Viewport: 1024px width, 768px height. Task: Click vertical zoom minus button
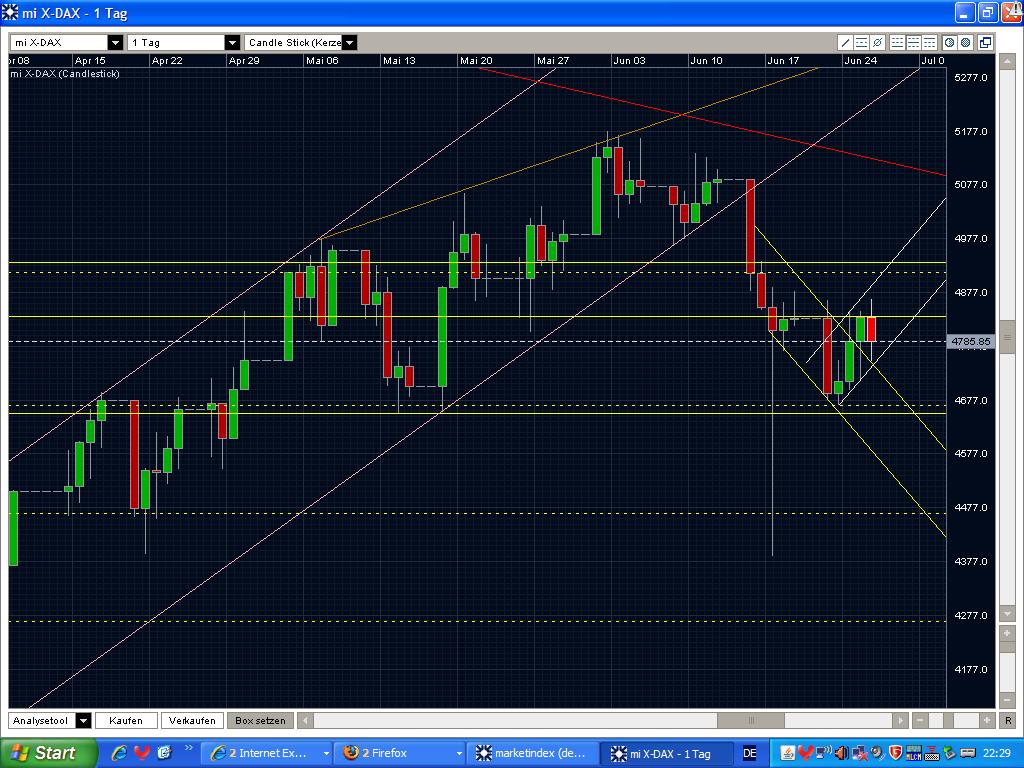(1007, 699)
